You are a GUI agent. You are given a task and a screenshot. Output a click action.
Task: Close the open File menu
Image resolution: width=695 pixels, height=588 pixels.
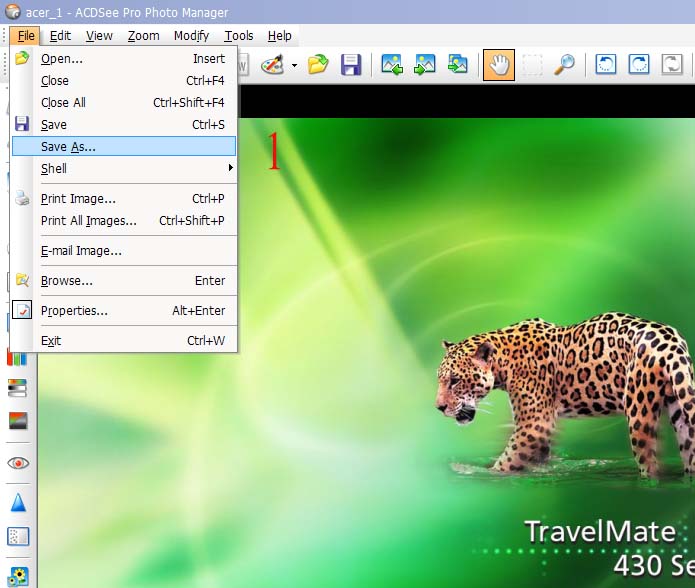click(x=25, y=35)
